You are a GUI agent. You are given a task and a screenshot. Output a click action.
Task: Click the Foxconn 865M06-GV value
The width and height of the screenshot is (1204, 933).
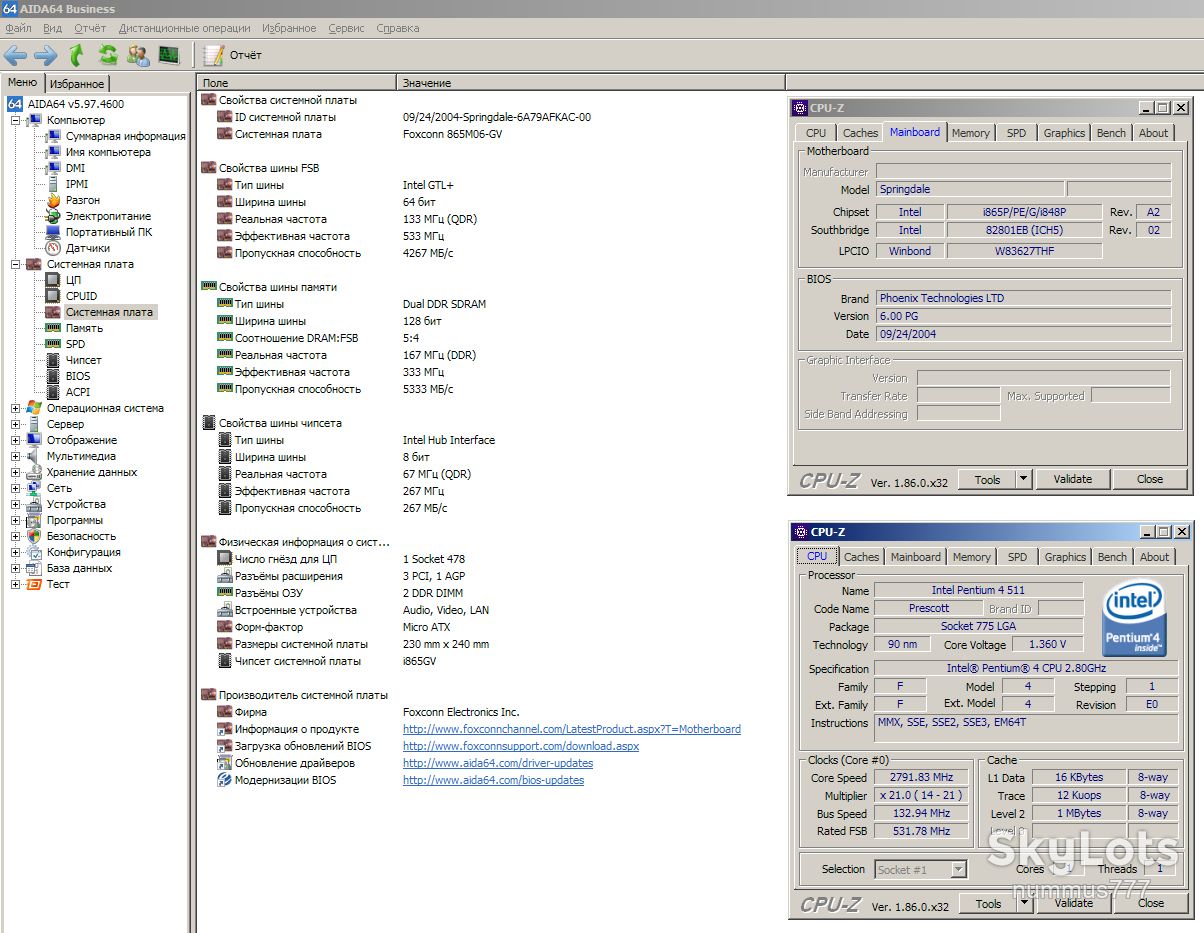pos(452,134)
